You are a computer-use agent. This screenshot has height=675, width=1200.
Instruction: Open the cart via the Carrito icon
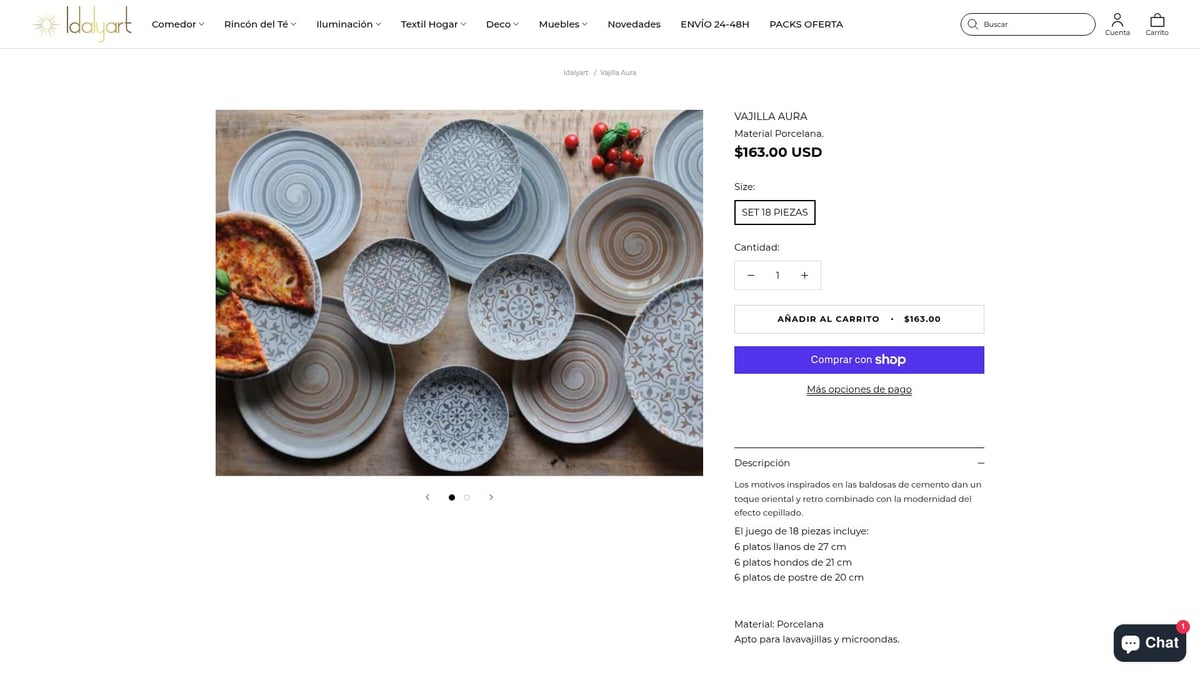(1157, 22)
